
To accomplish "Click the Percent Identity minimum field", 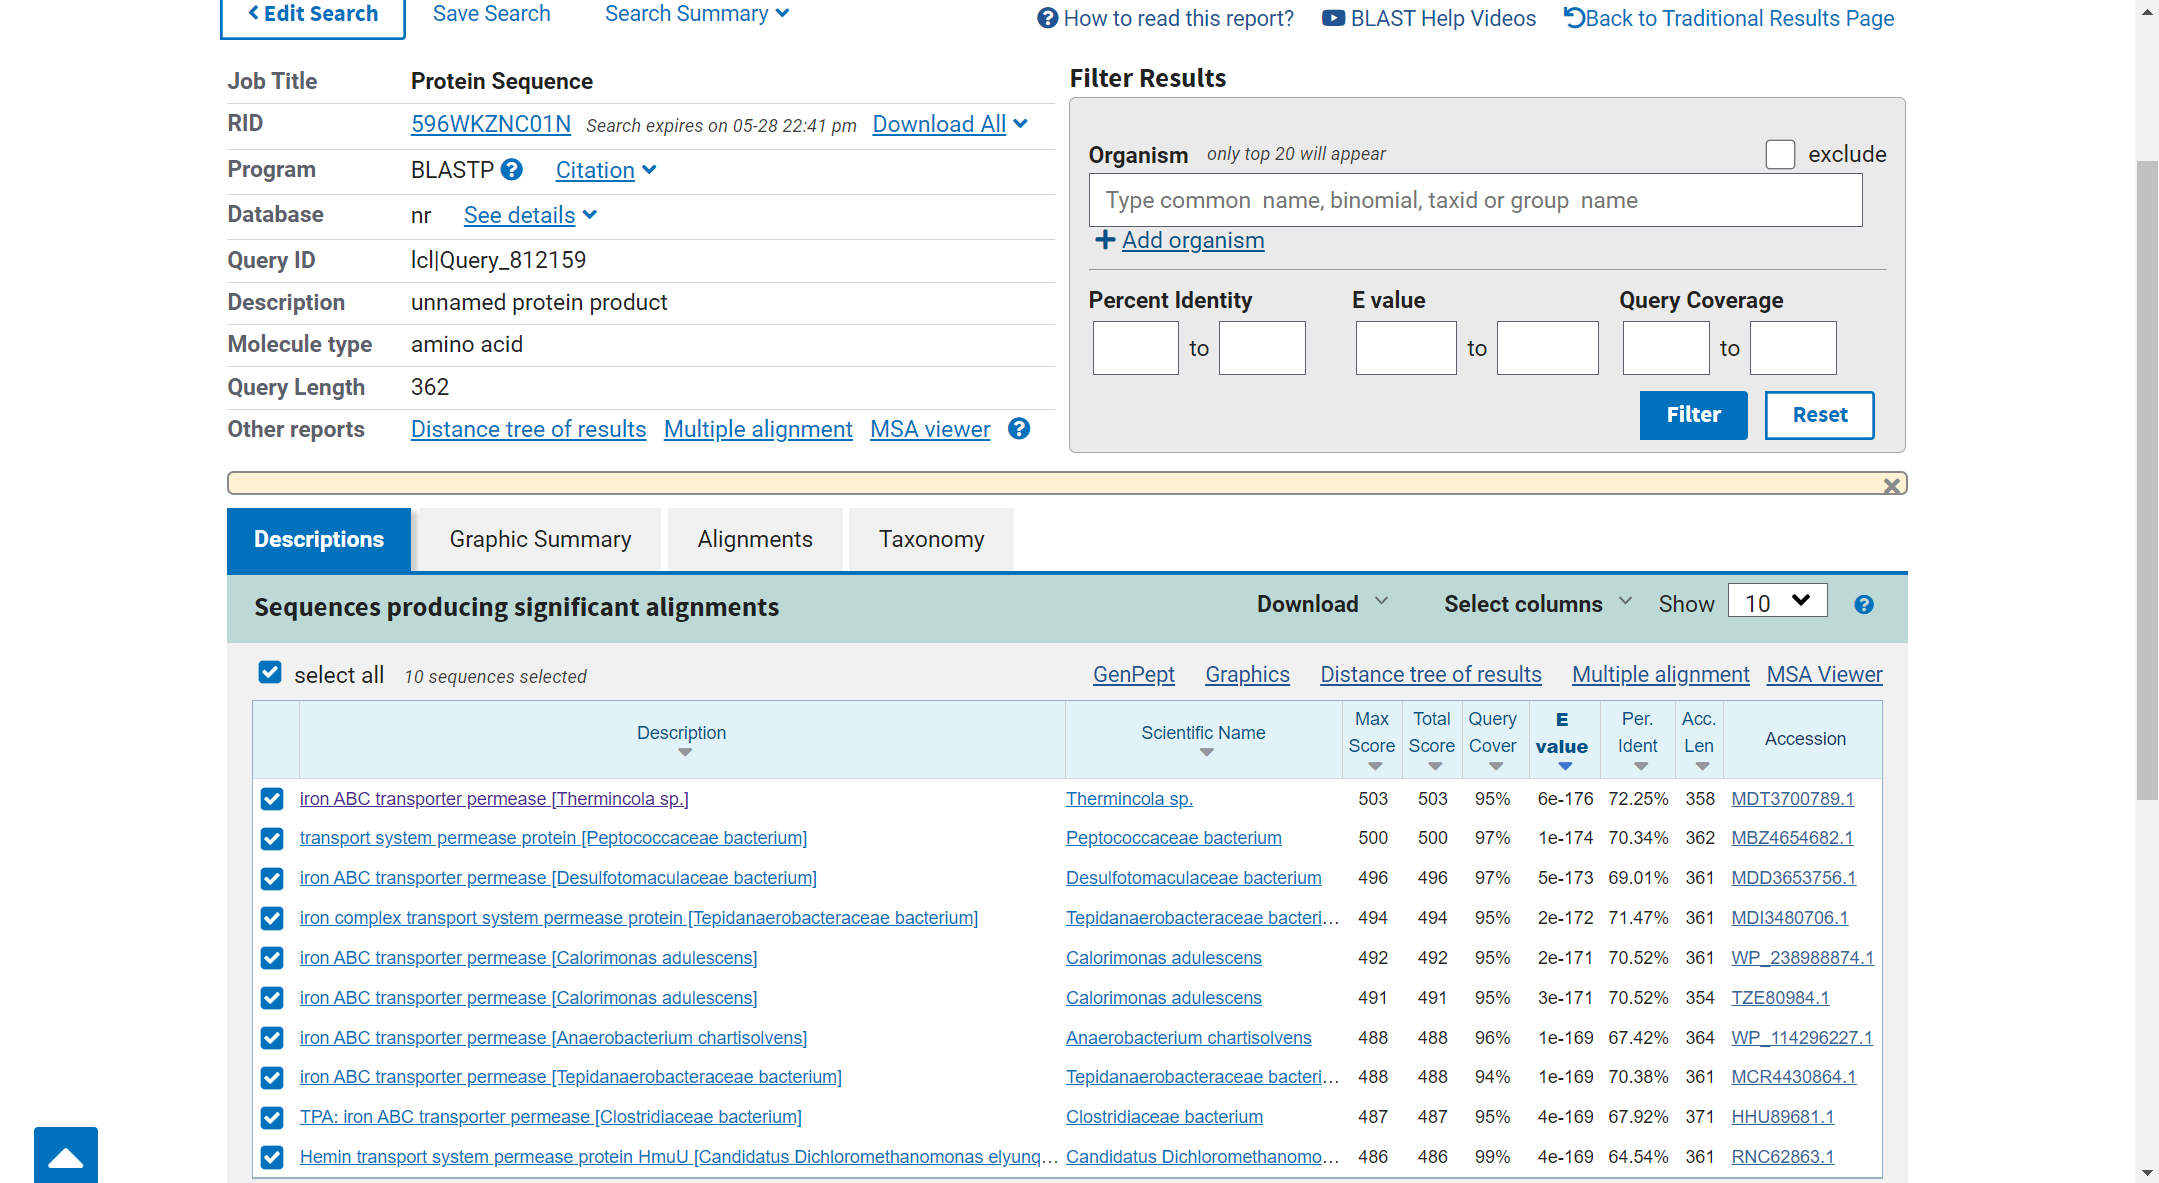I will click(1135, 348).
